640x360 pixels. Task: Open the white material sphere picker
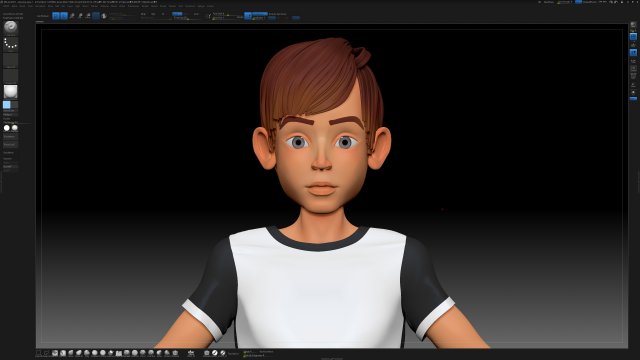tap(11, 91)
